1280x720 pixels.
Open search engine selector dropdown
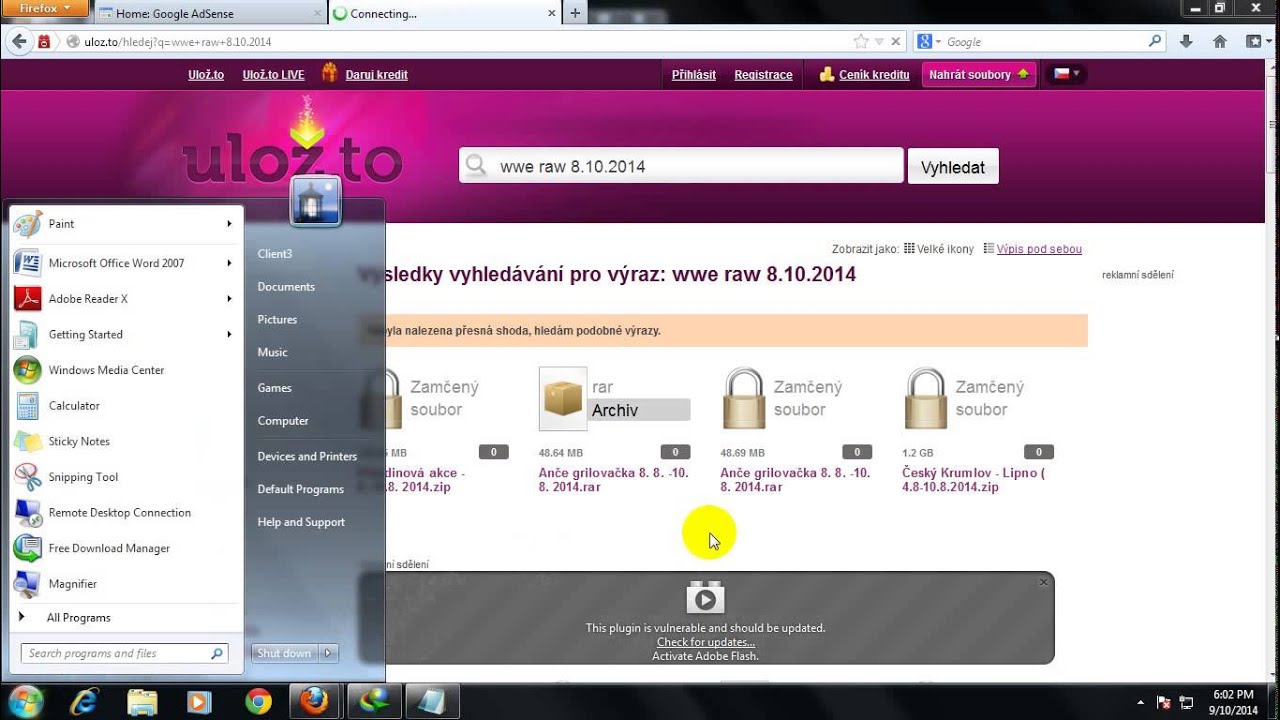tap(930, 42)
